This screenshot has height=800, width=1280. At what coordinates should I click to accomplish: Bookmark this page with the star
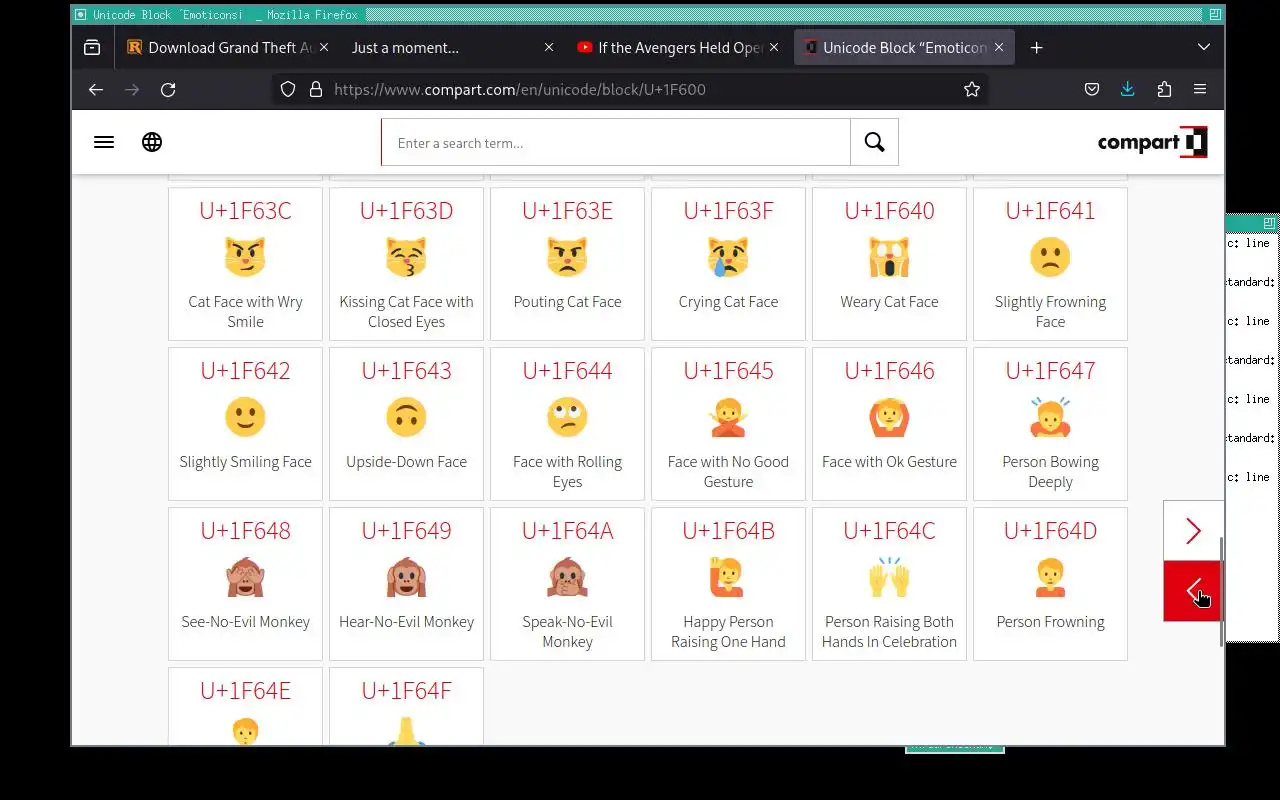pyautogui.click(x=971, y=89)
